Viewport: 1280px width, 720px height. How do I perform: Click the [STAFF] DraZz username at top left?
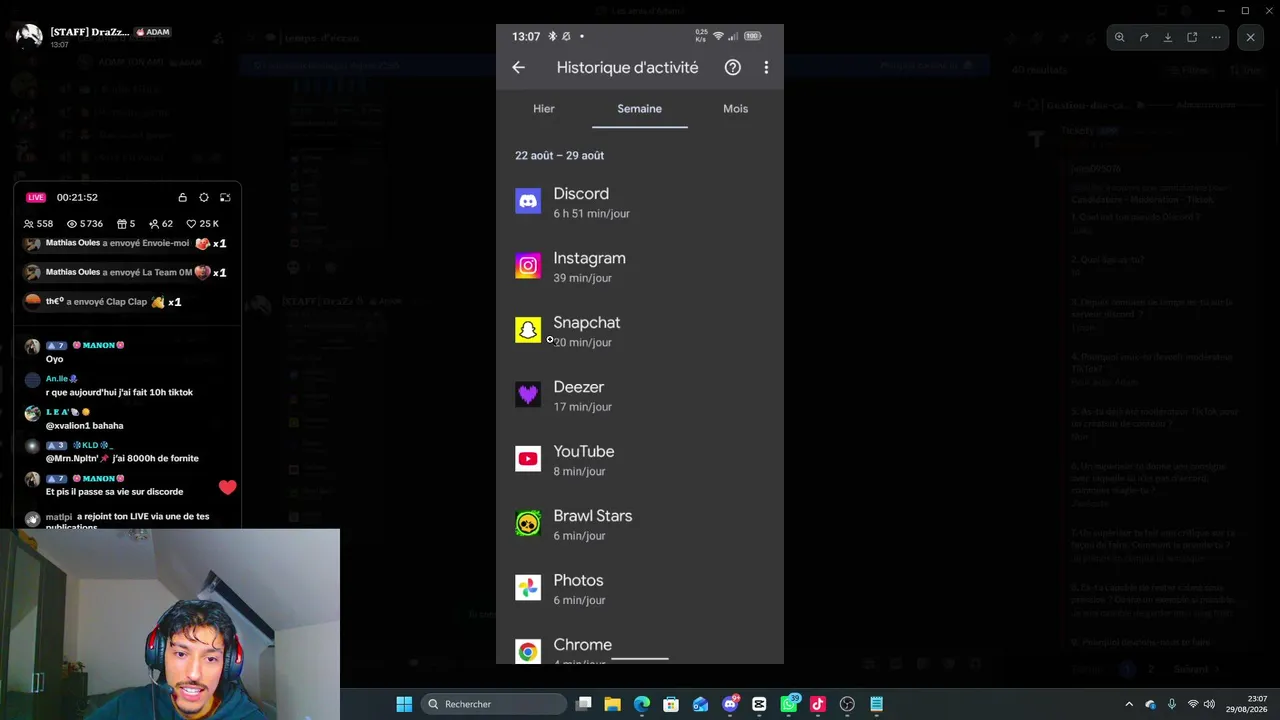pos(89,32)
